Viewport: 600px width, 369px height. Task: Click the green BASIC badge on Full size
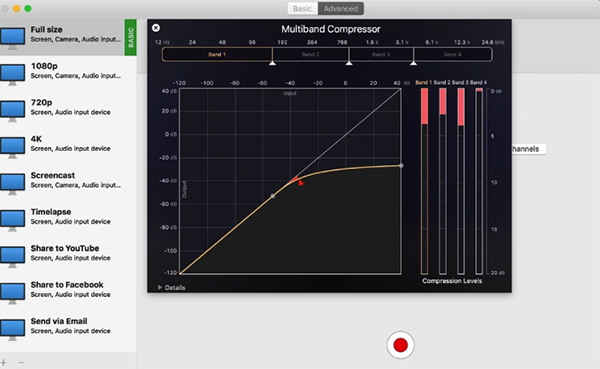(x=130, y=38)
